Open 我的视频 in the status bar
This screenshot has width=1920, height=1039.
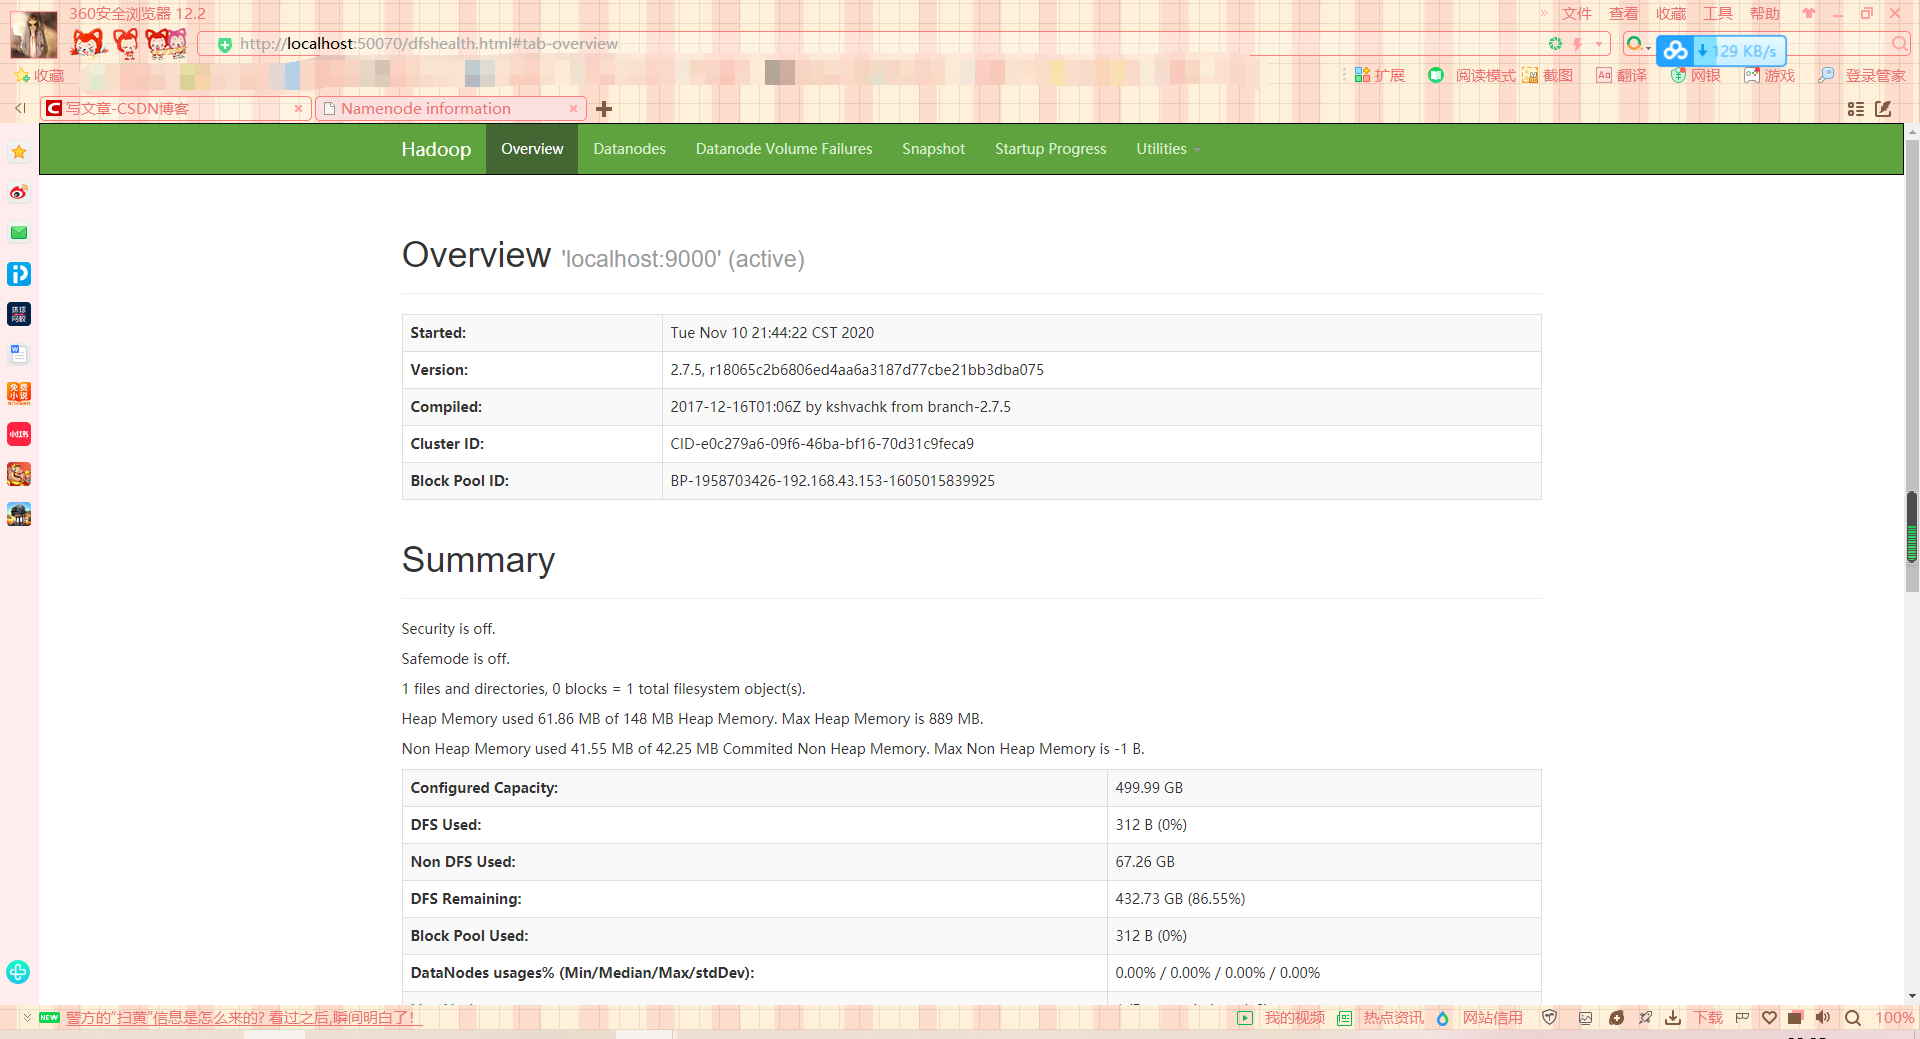(x=1281, y=1017)
